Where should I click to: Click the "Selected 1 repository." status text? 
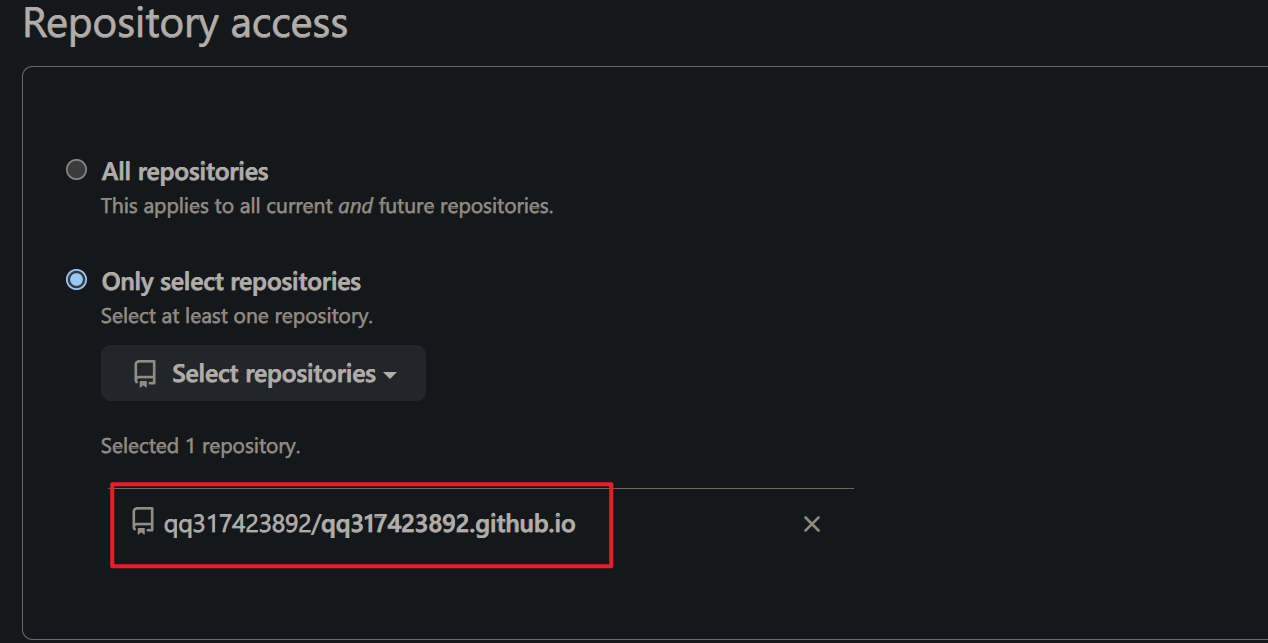[200, 446]
